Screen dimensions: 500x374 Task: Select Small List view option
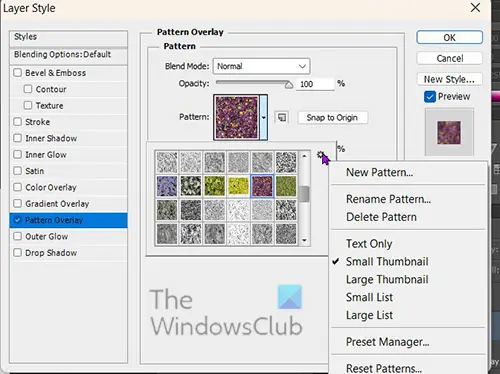pyautogui.click(x=369, y=297)
